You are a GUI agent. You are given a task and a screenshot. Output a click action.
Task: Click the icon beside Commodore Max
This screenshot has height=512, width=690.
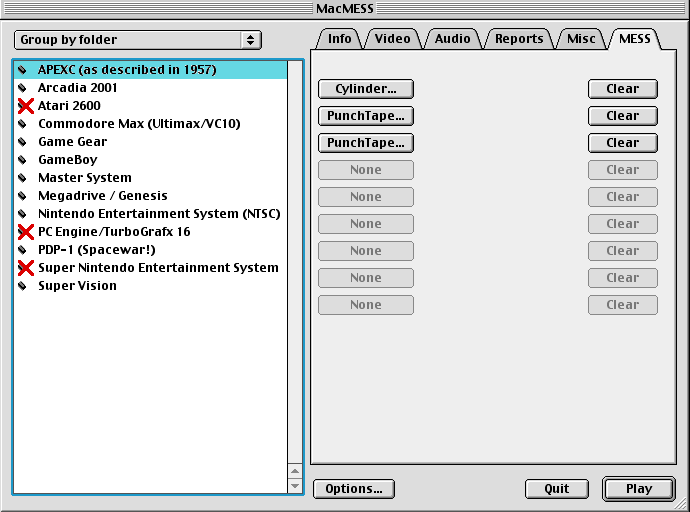point(22,124)
